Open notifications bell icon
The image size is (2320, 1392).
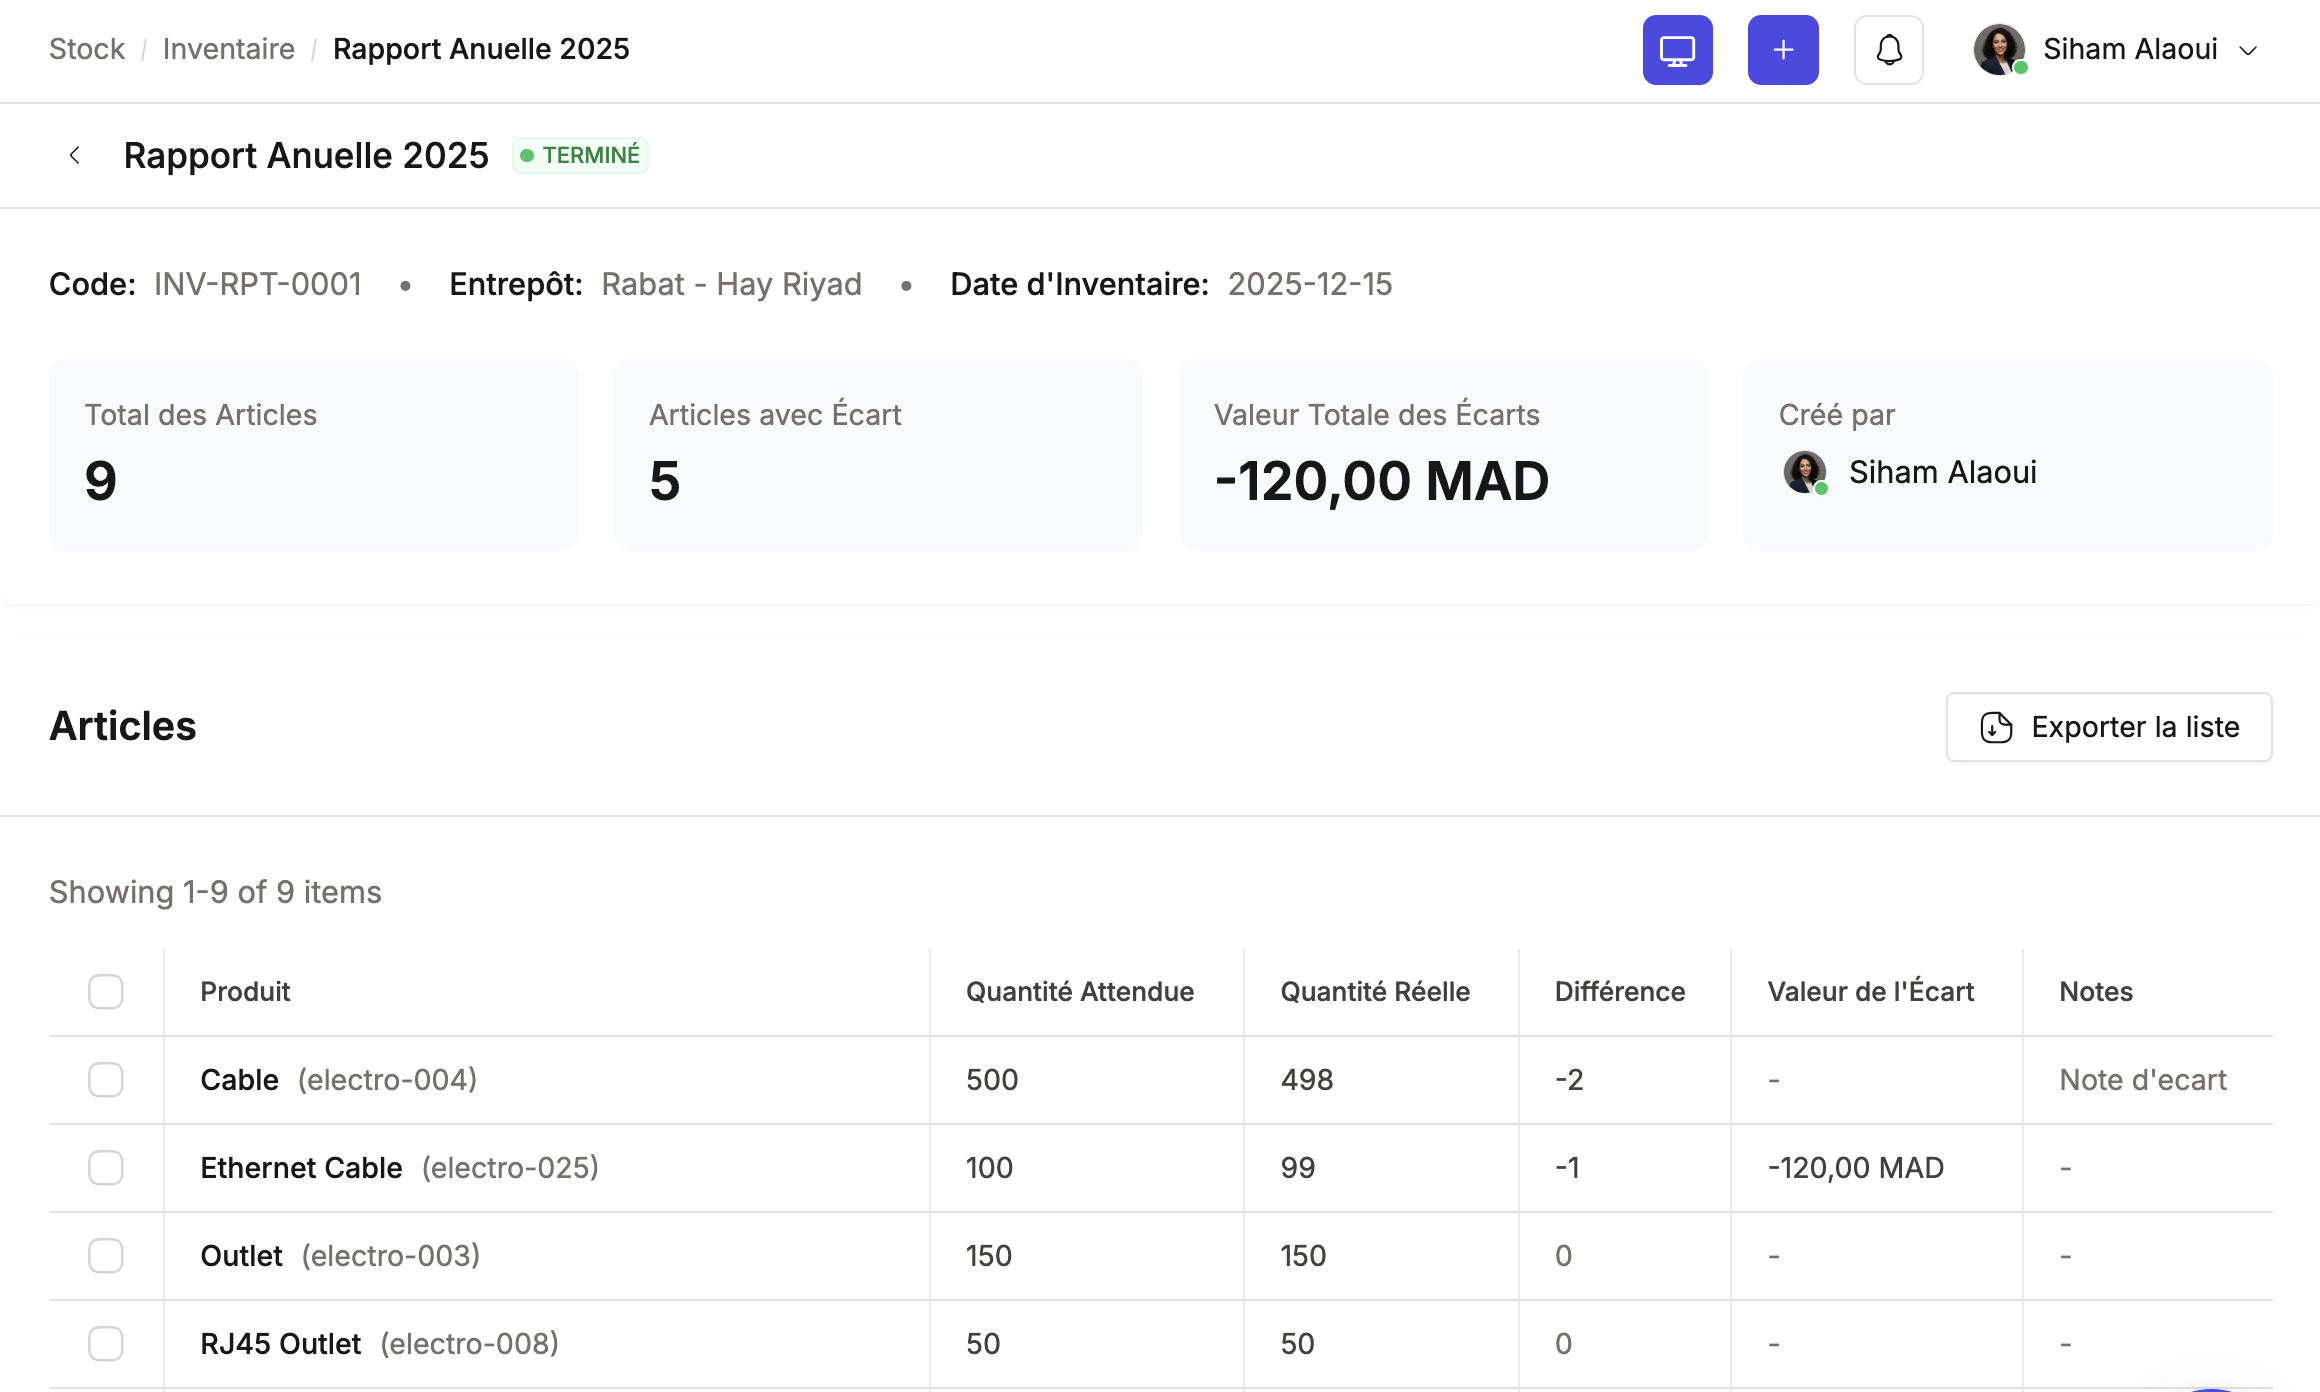(x=1889, y=50)
